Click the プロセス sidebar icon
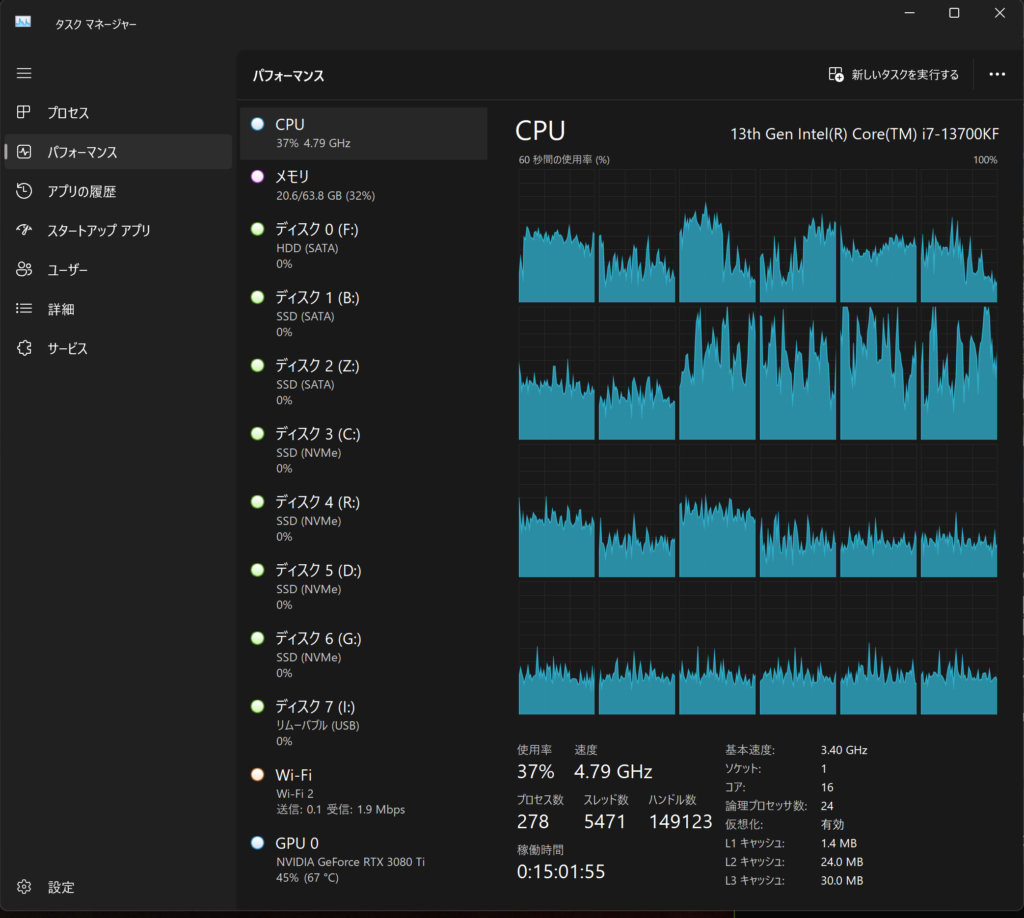Viewport: 1024px width, 918px height. click(24, 112)
